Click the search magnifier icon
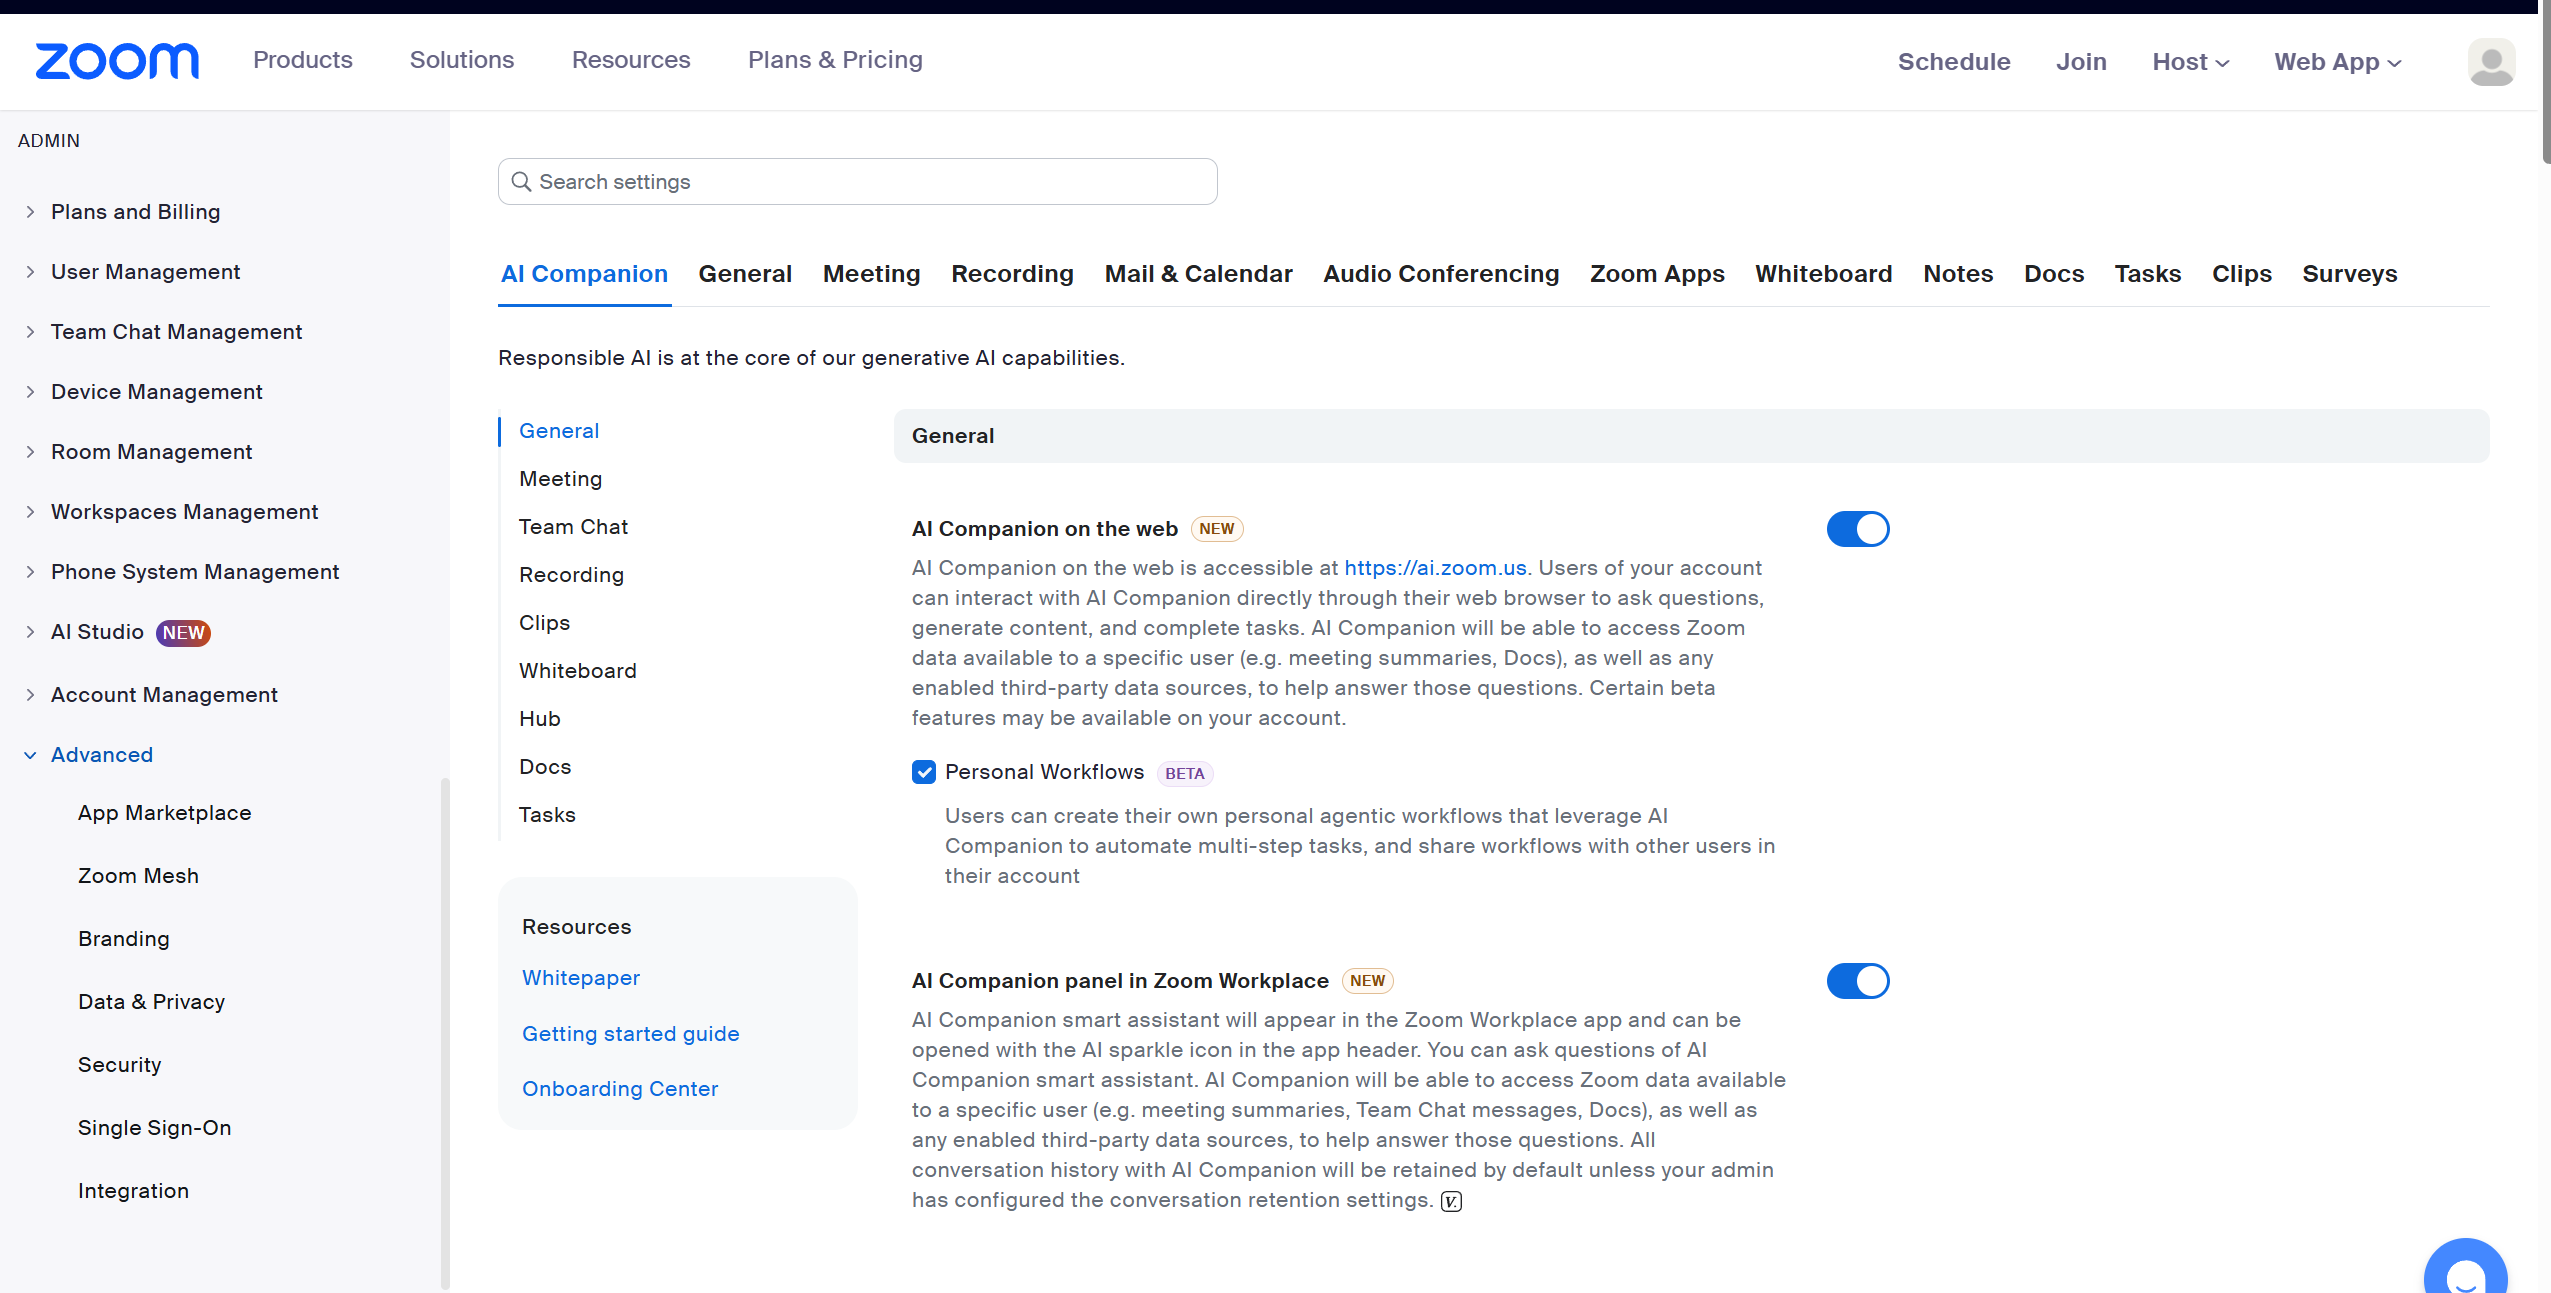Screen dimensions: 2551x1293 click(521, 182)
